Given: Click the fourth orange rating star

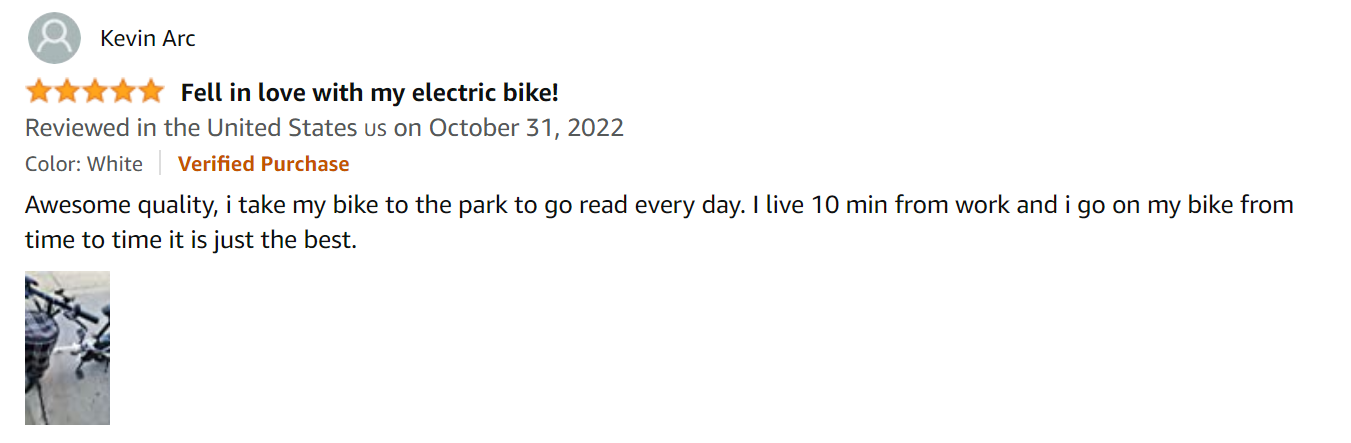Looking at the screenshot, I should click(123, 93).
